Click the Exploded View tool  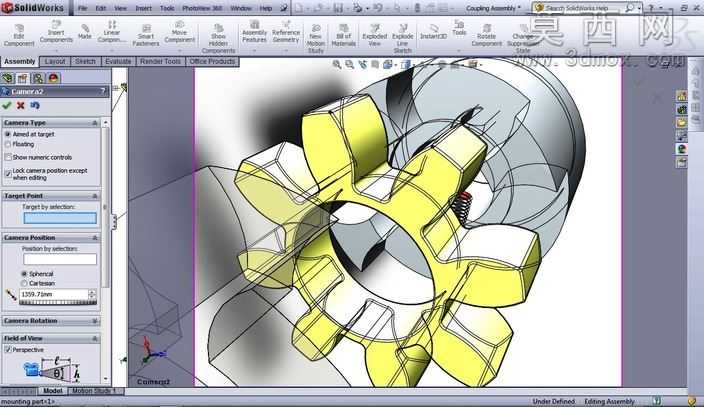[x=374, y=35]
